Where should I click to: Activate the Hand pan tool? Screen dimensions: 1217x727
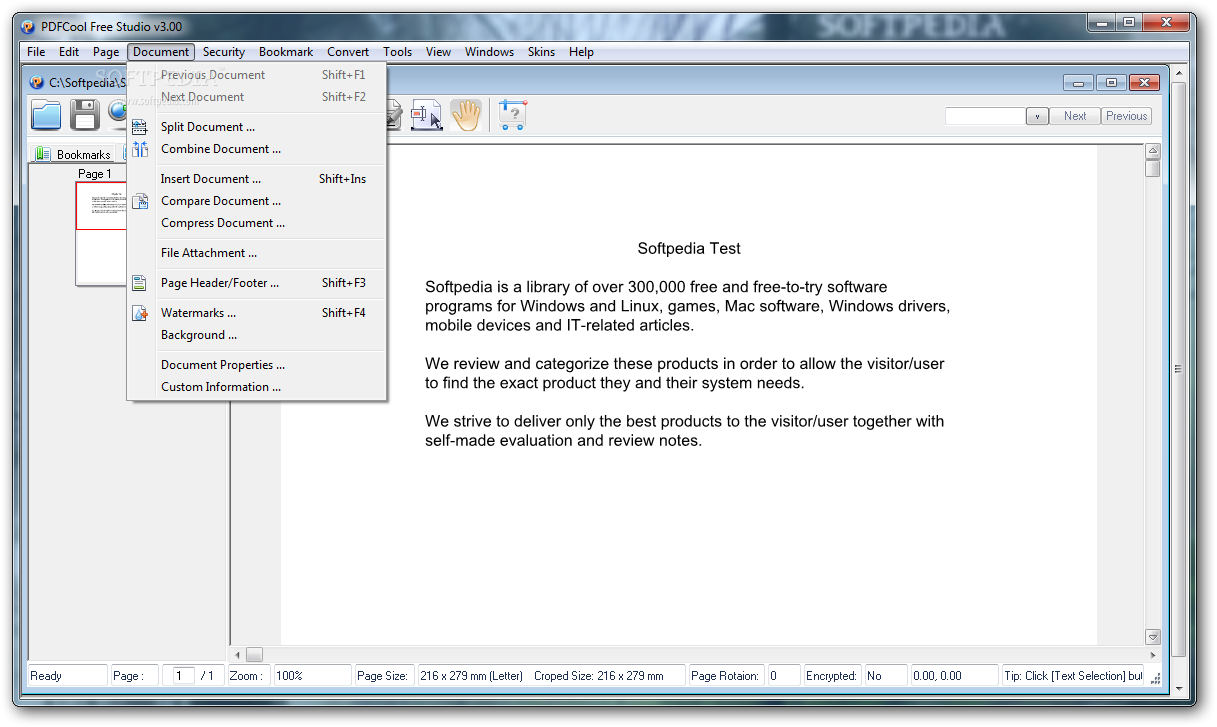coord(465,115)
